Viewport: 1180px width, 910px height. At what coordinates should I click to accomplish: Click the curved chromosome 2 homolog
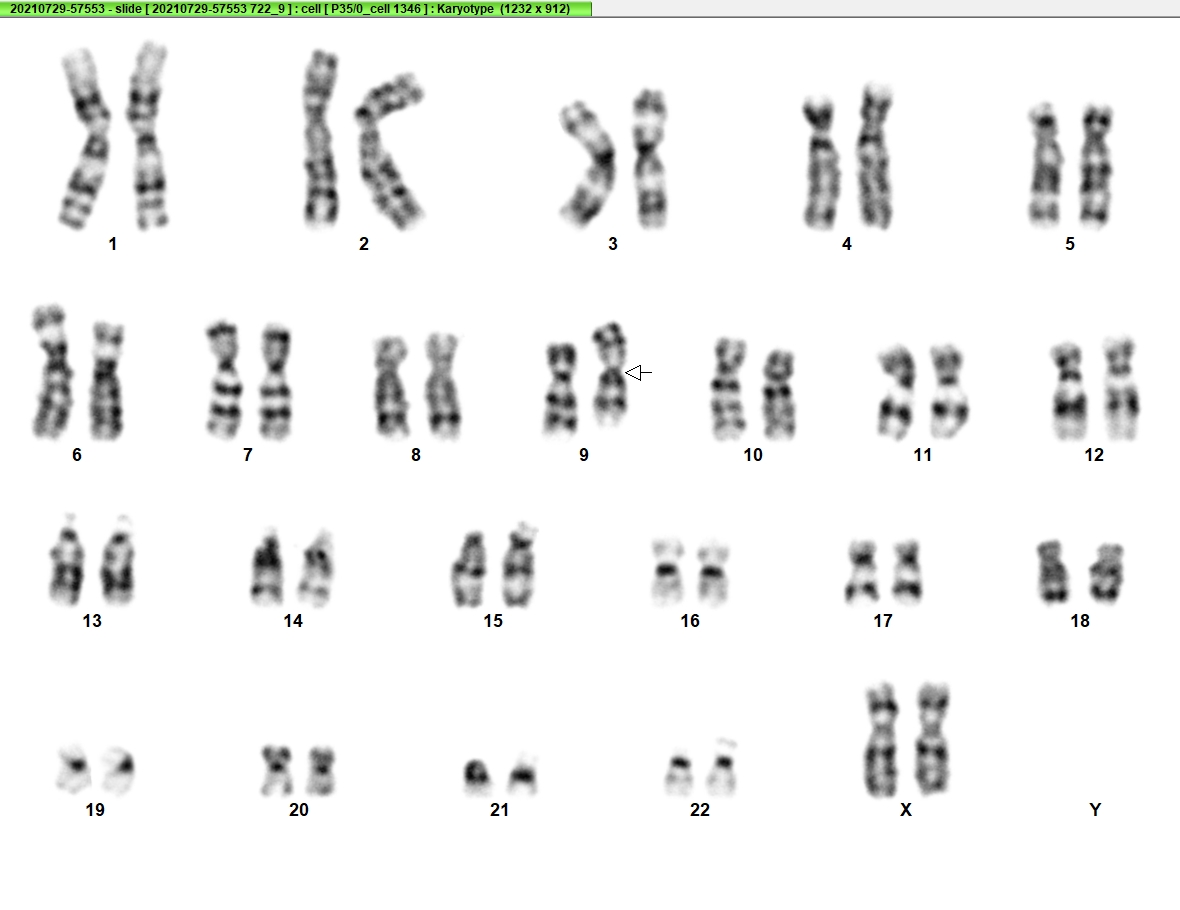(390, 151)
